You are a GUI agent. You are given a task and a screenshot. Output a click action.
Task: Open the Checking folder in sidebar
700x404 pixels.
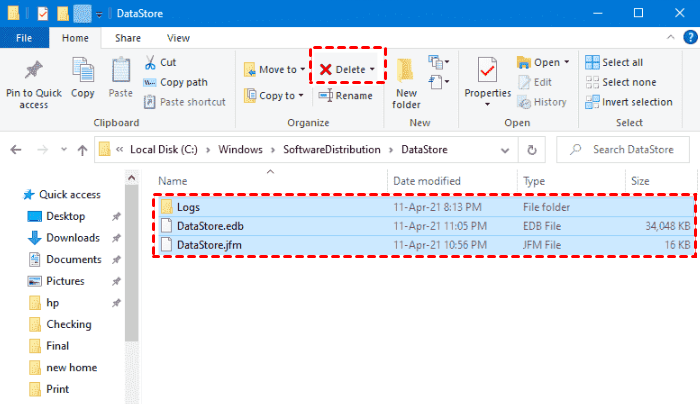click(x=60, y=324)
